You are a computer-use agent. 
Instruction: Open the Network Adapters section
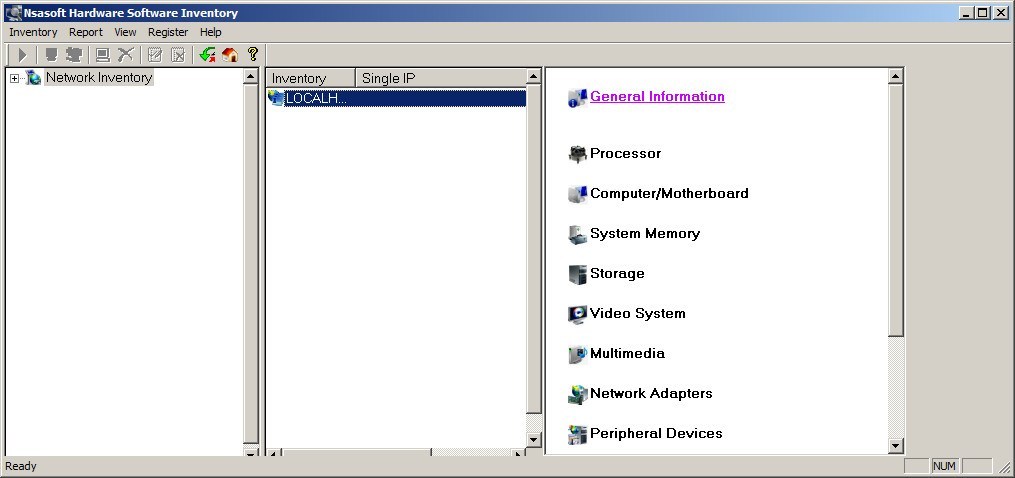tap(651, 393)
